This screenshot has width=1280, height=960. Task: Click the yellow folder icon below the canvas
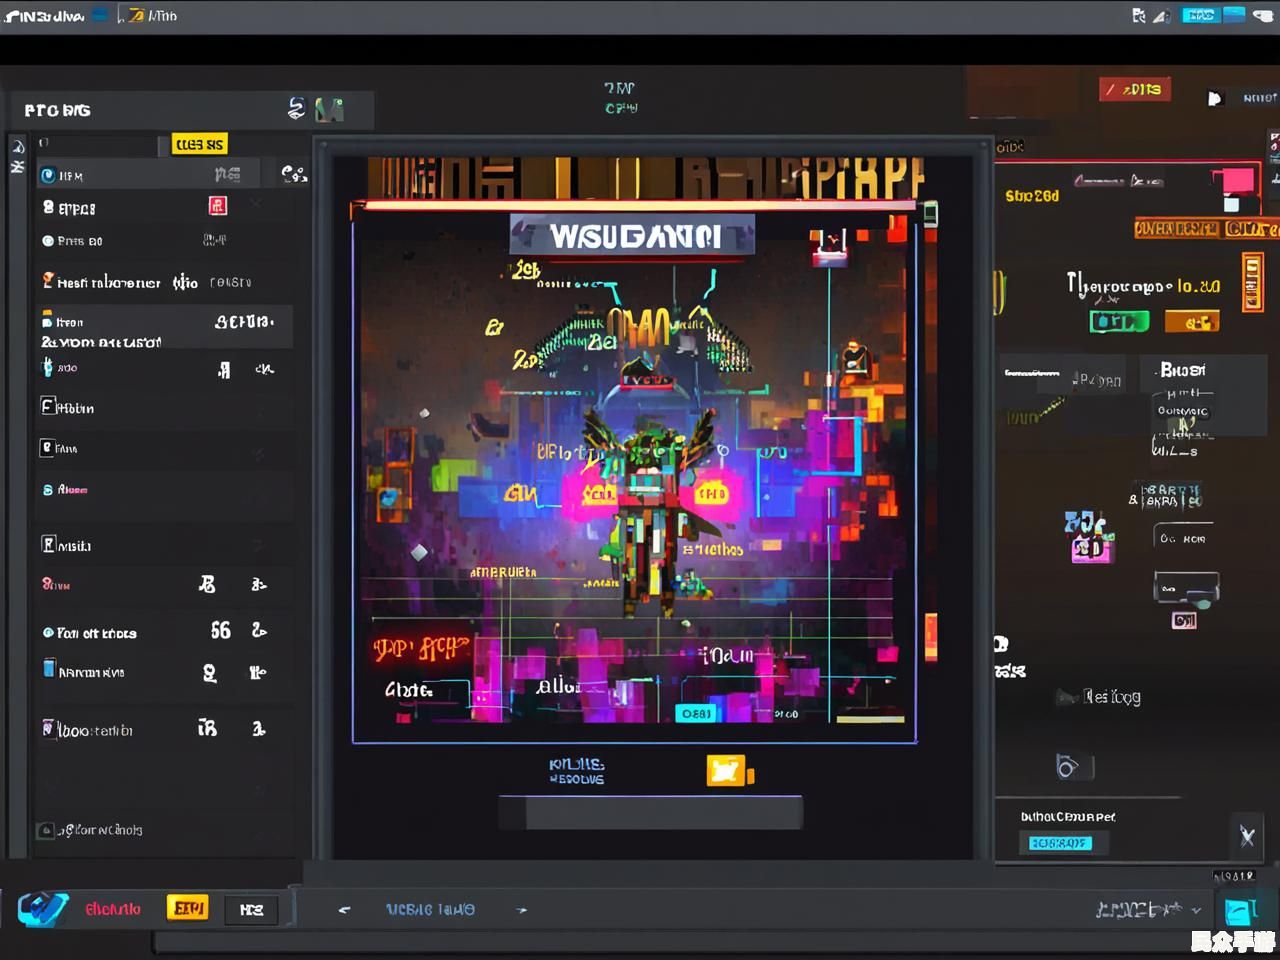coord(727,770)
